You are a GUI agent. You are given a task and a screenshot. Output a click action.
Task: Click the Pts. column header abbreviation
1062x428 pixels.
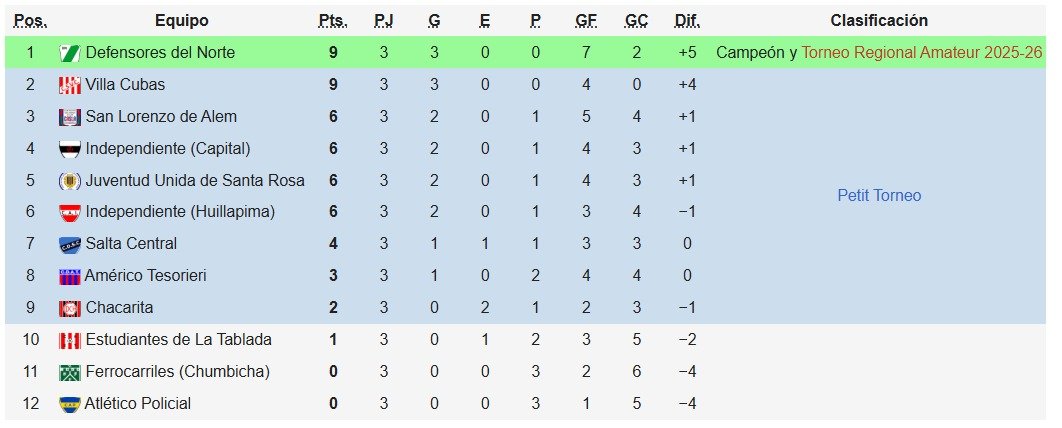[x=333, y=21]
